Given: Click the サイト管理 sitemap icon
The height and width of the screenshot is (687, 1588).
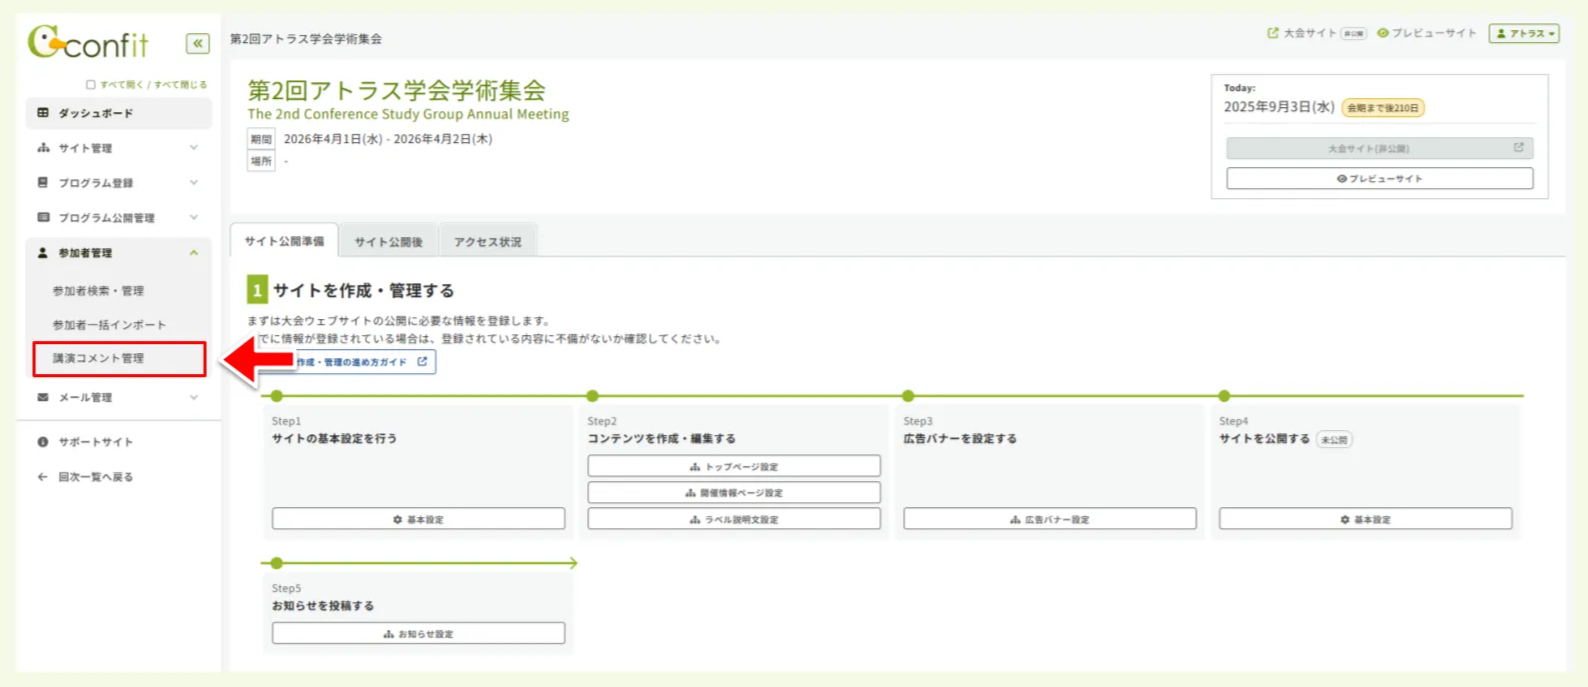Looking at the screenshot, I should tap(43, 148).
